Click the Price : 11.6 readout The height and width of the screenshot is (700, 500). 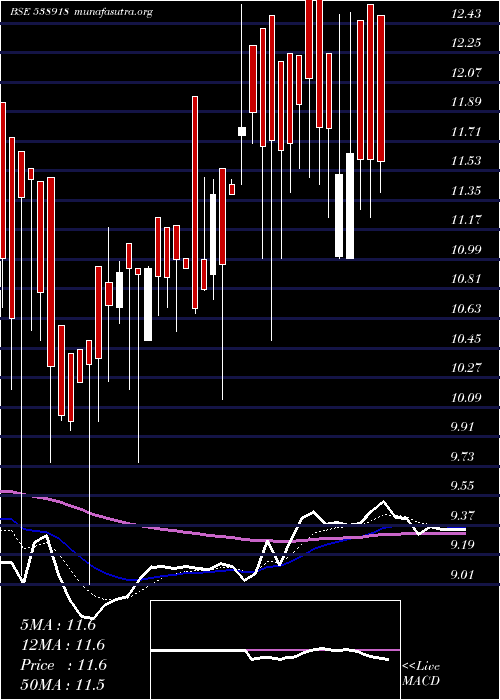click(63, 665)
